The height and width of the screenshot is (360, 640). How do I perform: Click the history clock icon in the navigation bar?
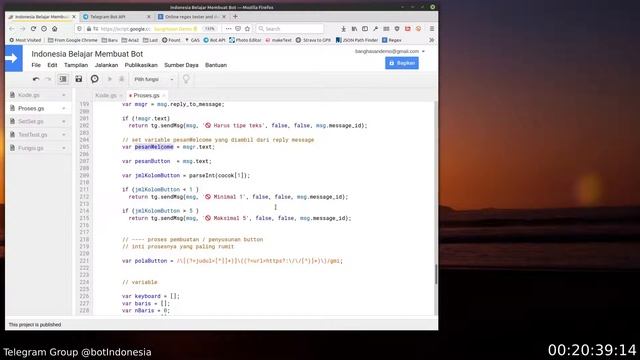point(44,29)
